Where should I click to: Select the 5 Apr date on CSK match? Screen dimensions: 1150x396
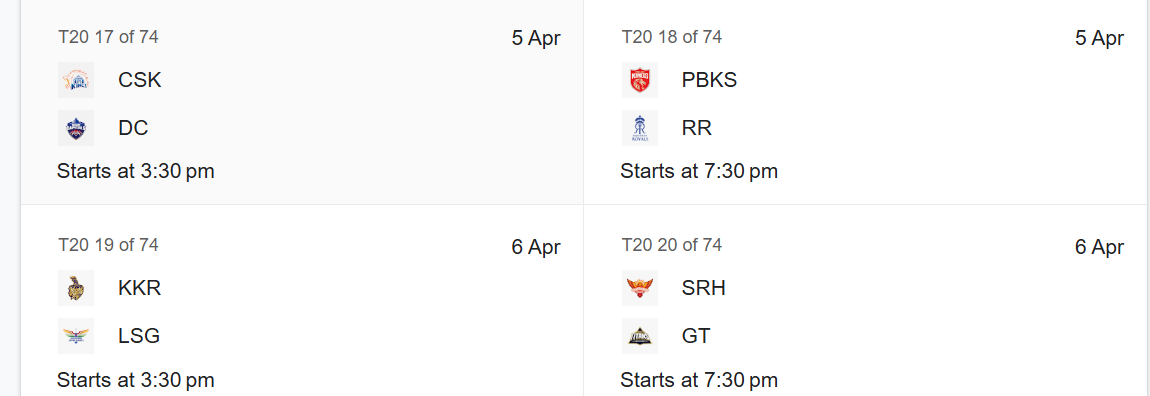click(x=536, y=38)
